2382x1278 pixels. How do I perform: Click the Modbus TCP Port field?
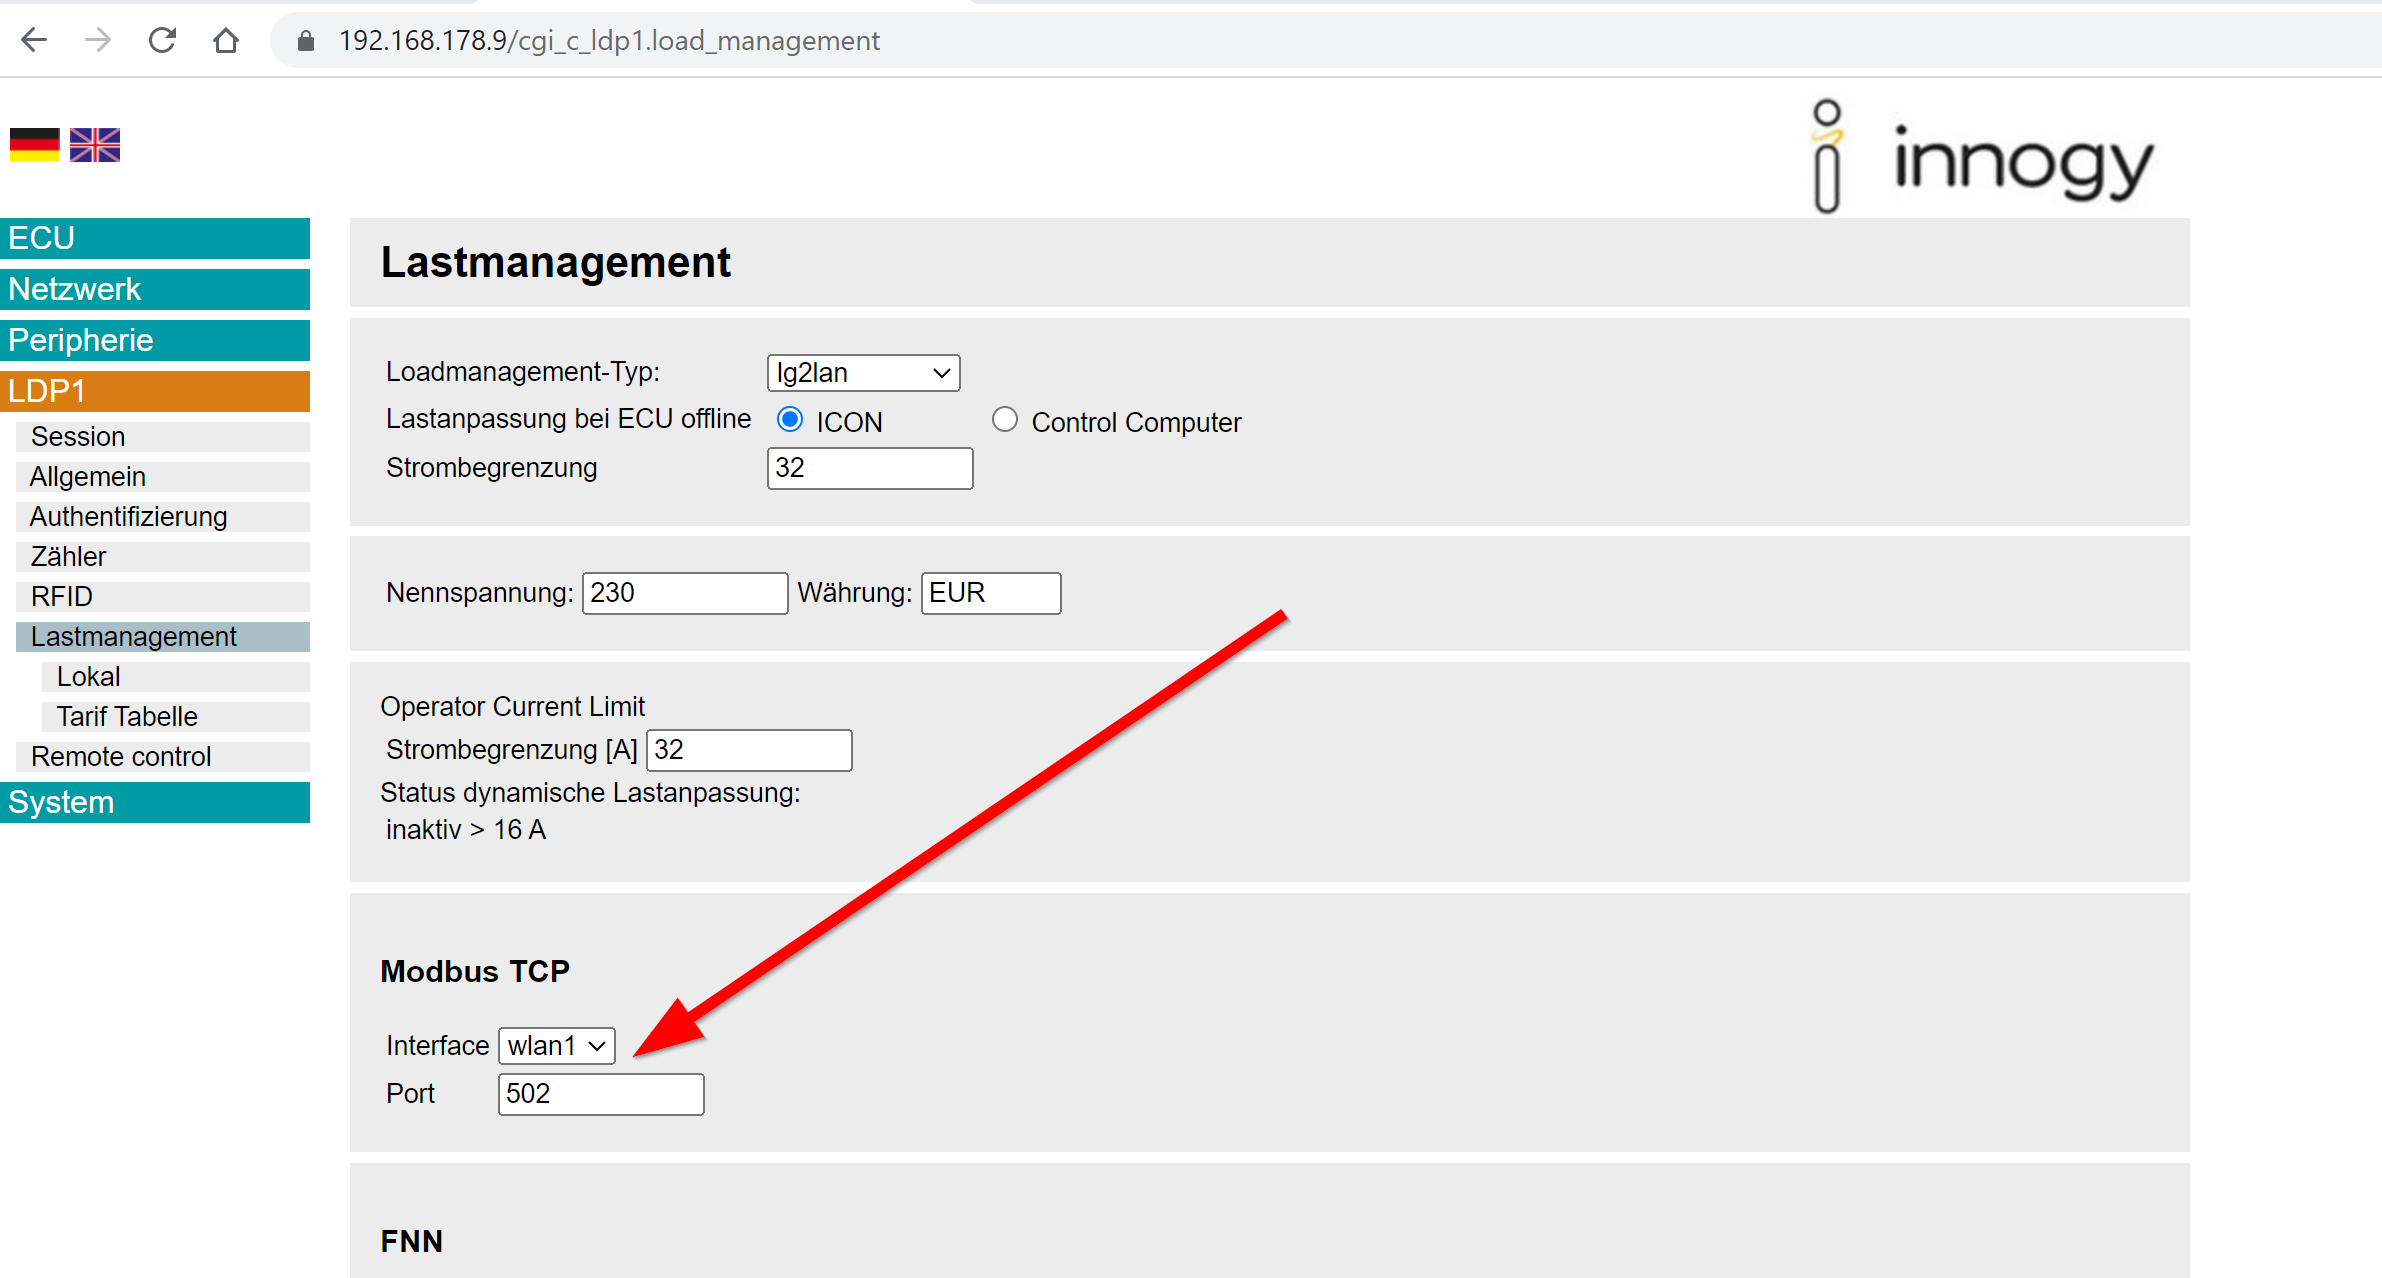pos(600,1094)
